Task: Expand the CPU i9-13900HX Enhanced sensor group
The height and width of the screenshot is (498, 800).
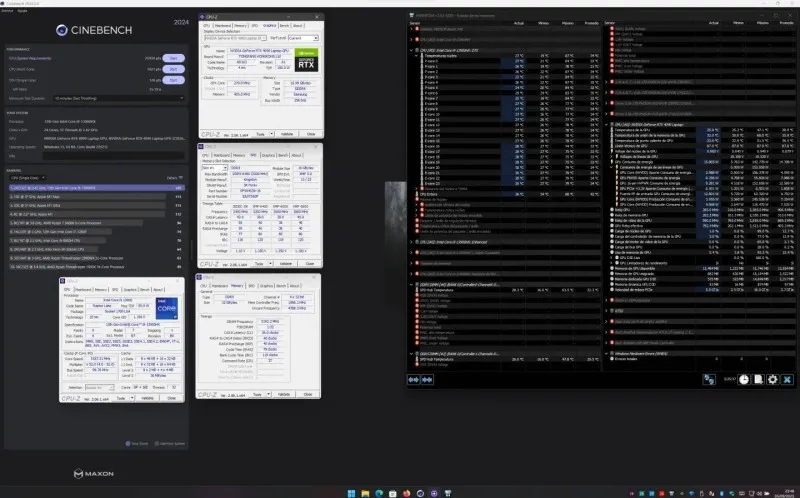Action: tap(411, 242)
